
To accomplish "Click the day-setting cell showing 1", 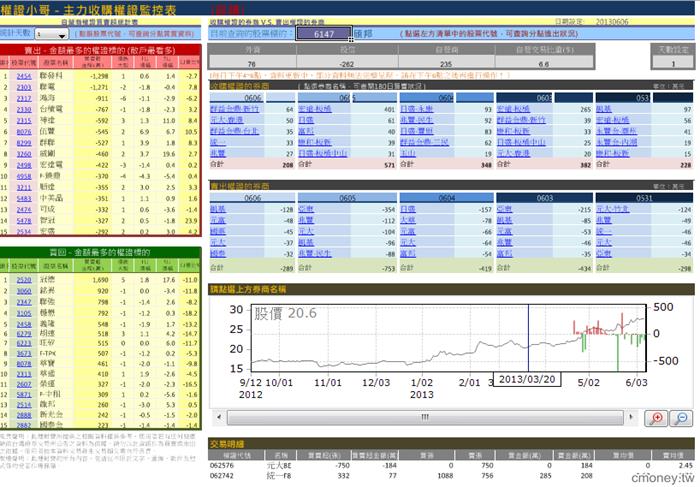I will point(673,63).
